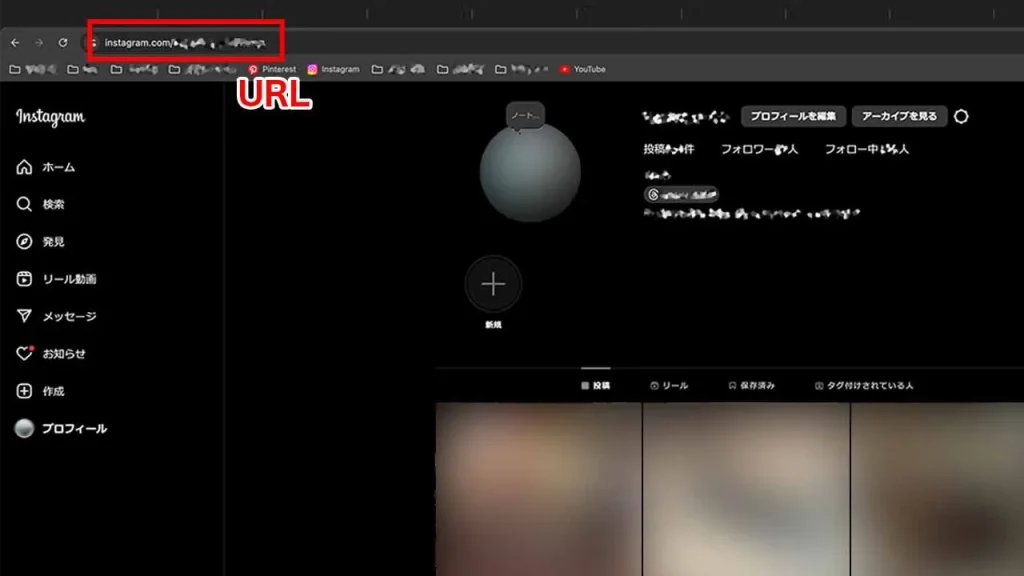Open the YouTube bookmark
This screenshot has width=1024, height=576.
click(x=583, y=69)
